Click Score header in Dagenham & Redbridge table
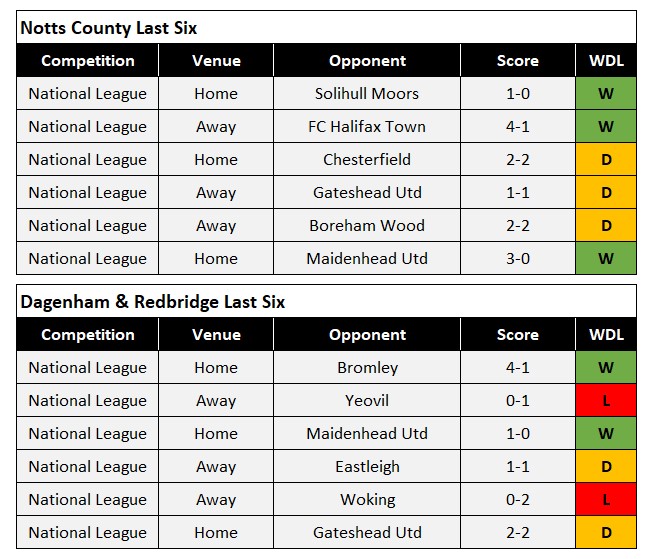The width and height of the screenshot is (653, 559). tap(517, 335)
